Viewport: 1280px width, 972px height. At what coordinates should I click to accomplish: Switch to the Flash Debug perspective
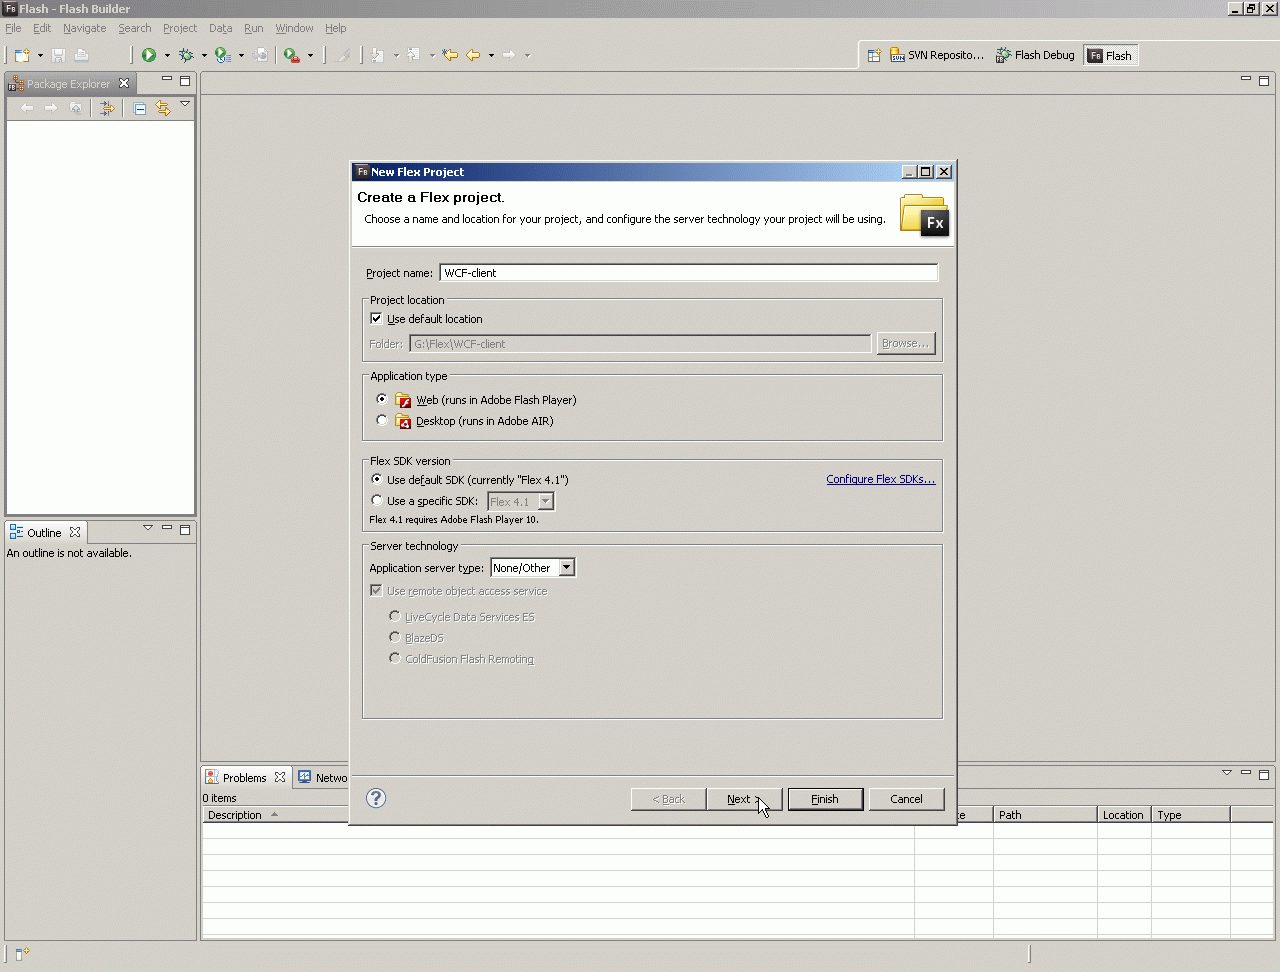[x=1035, y=56]
